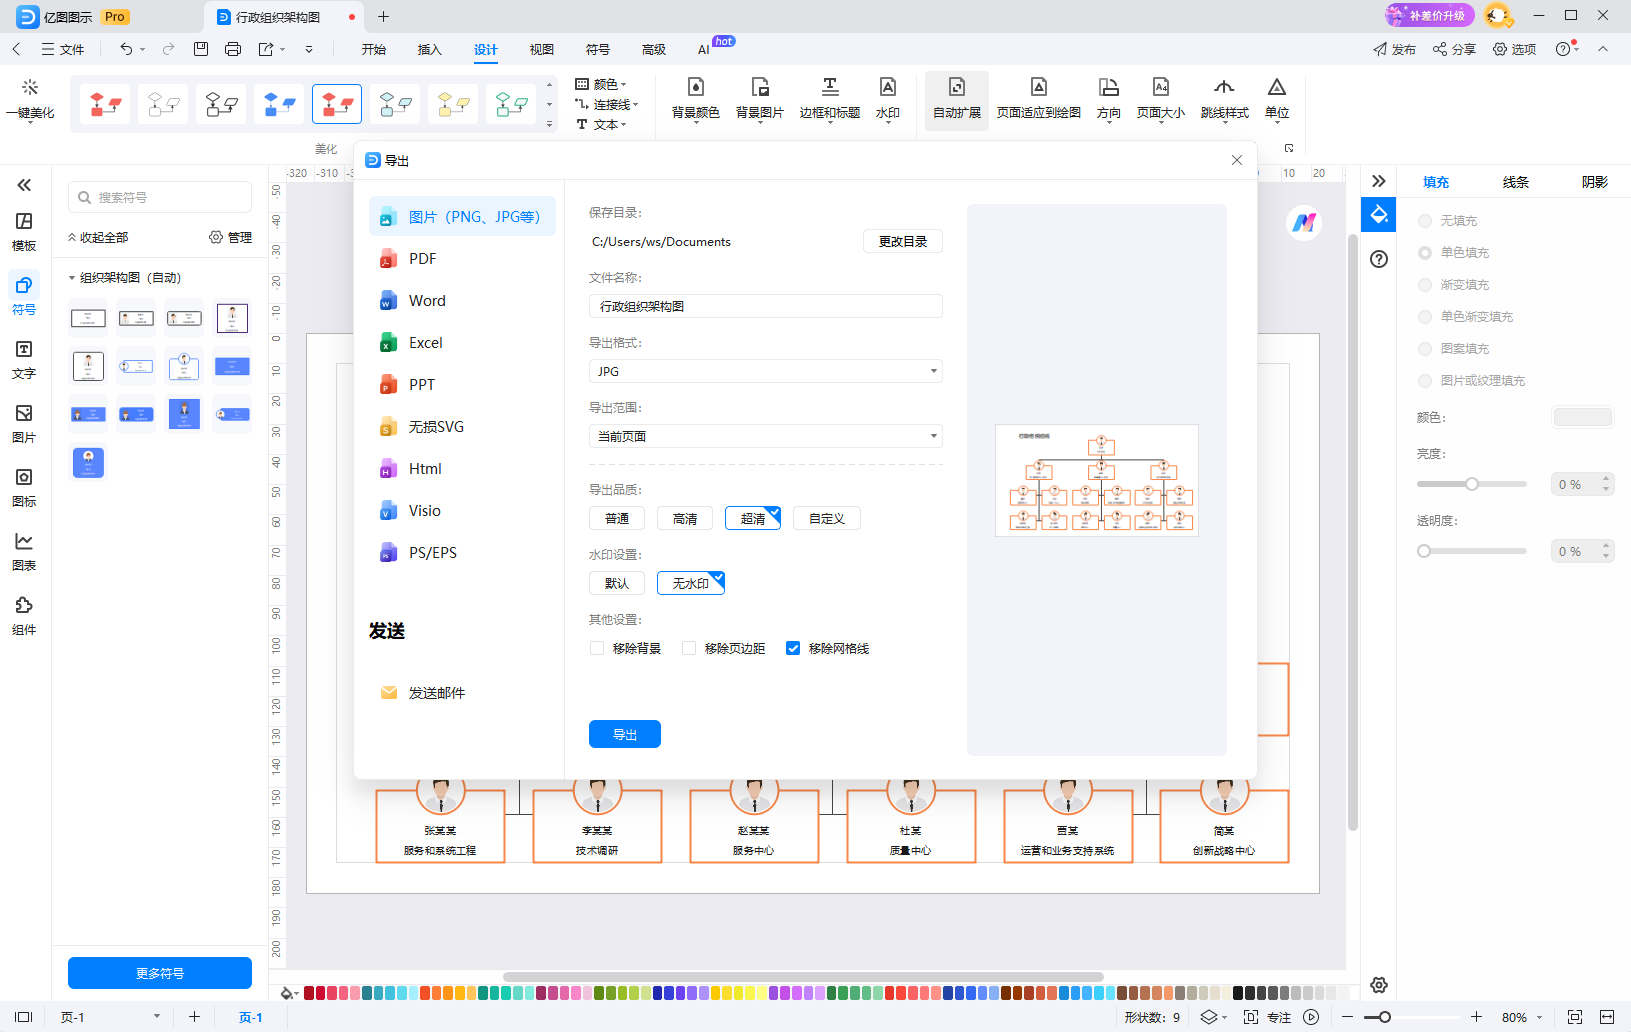
Task: Choose 默认 watermark setting
Action: pyautogui.click(x=617, y=583)
